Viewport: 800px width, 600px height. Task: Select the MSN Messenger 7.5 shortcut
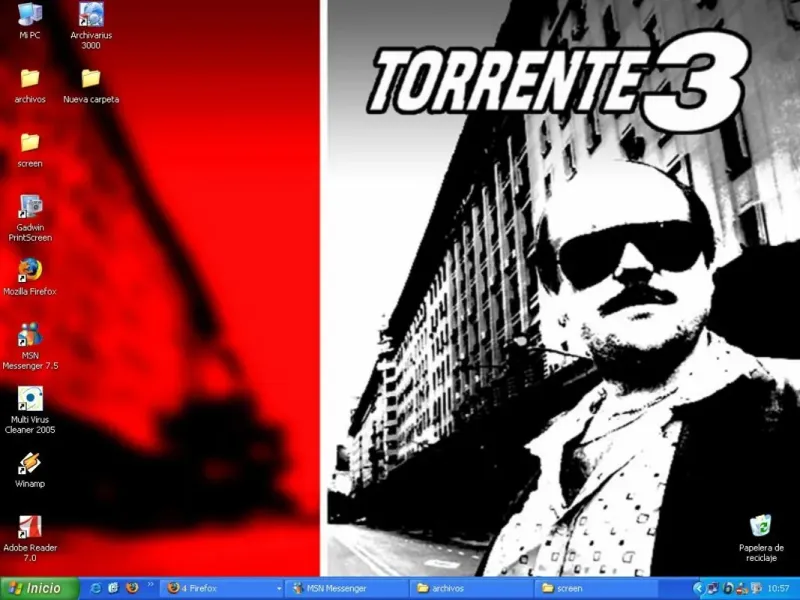pyautogui.click(x=30, y=346)
